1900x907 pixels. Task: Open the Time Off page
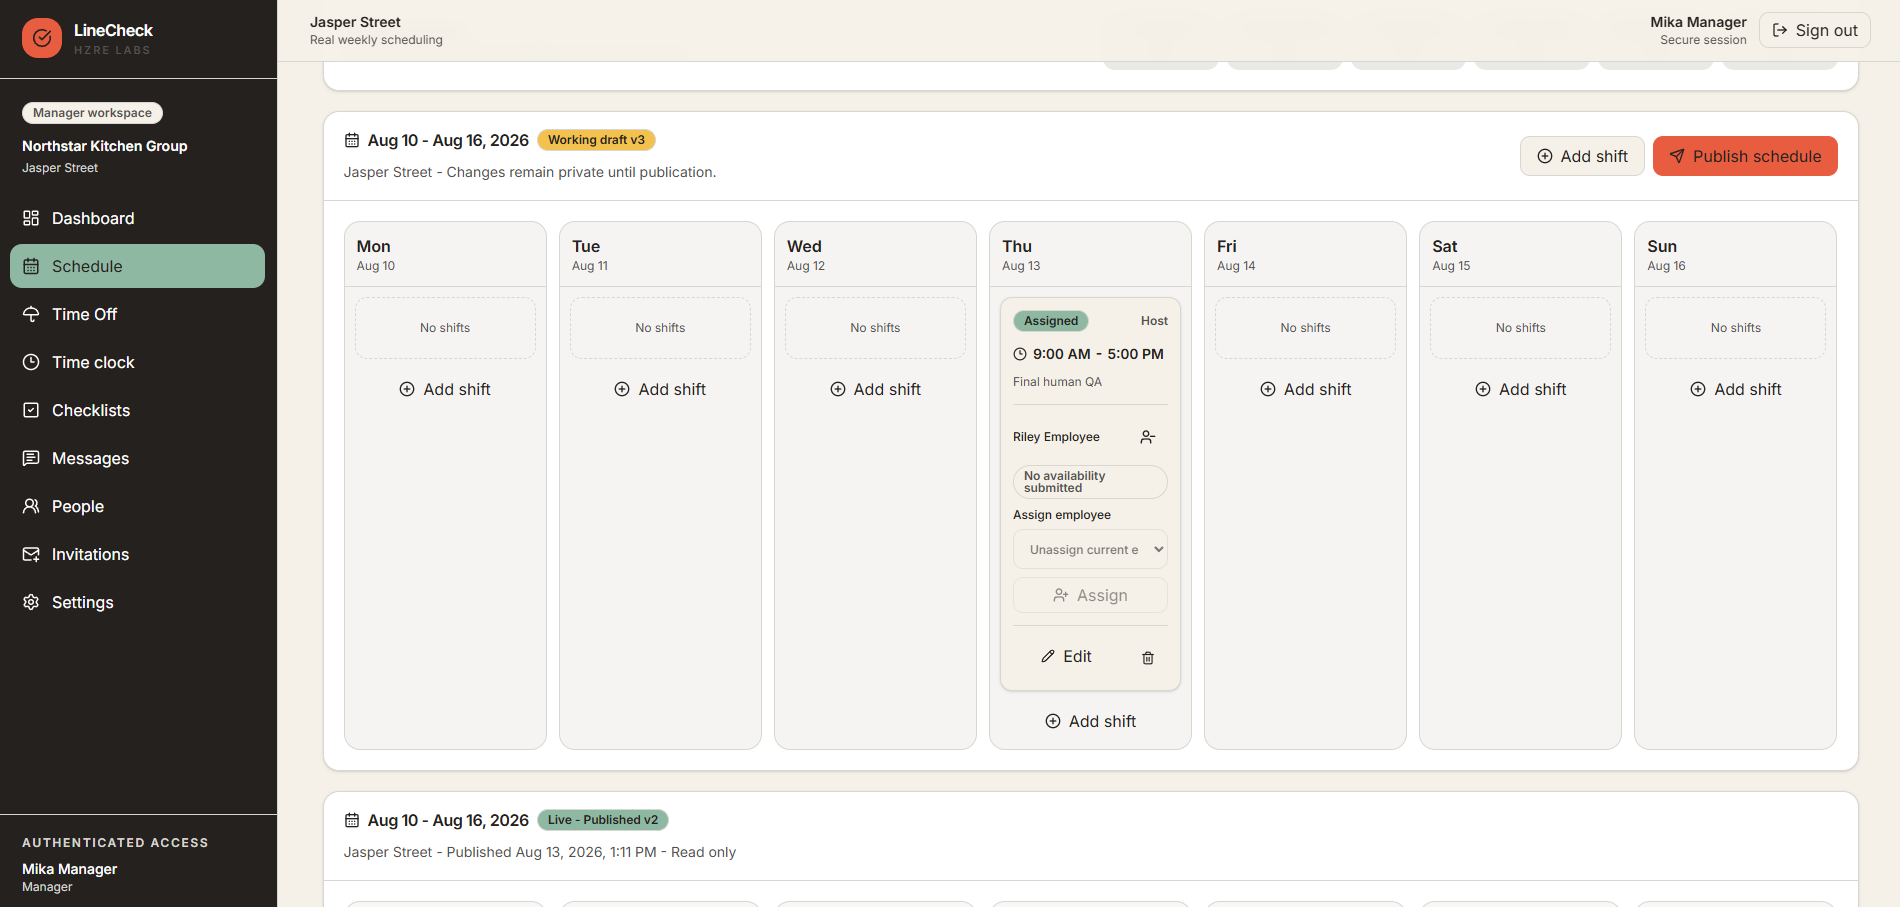point(137,314)
